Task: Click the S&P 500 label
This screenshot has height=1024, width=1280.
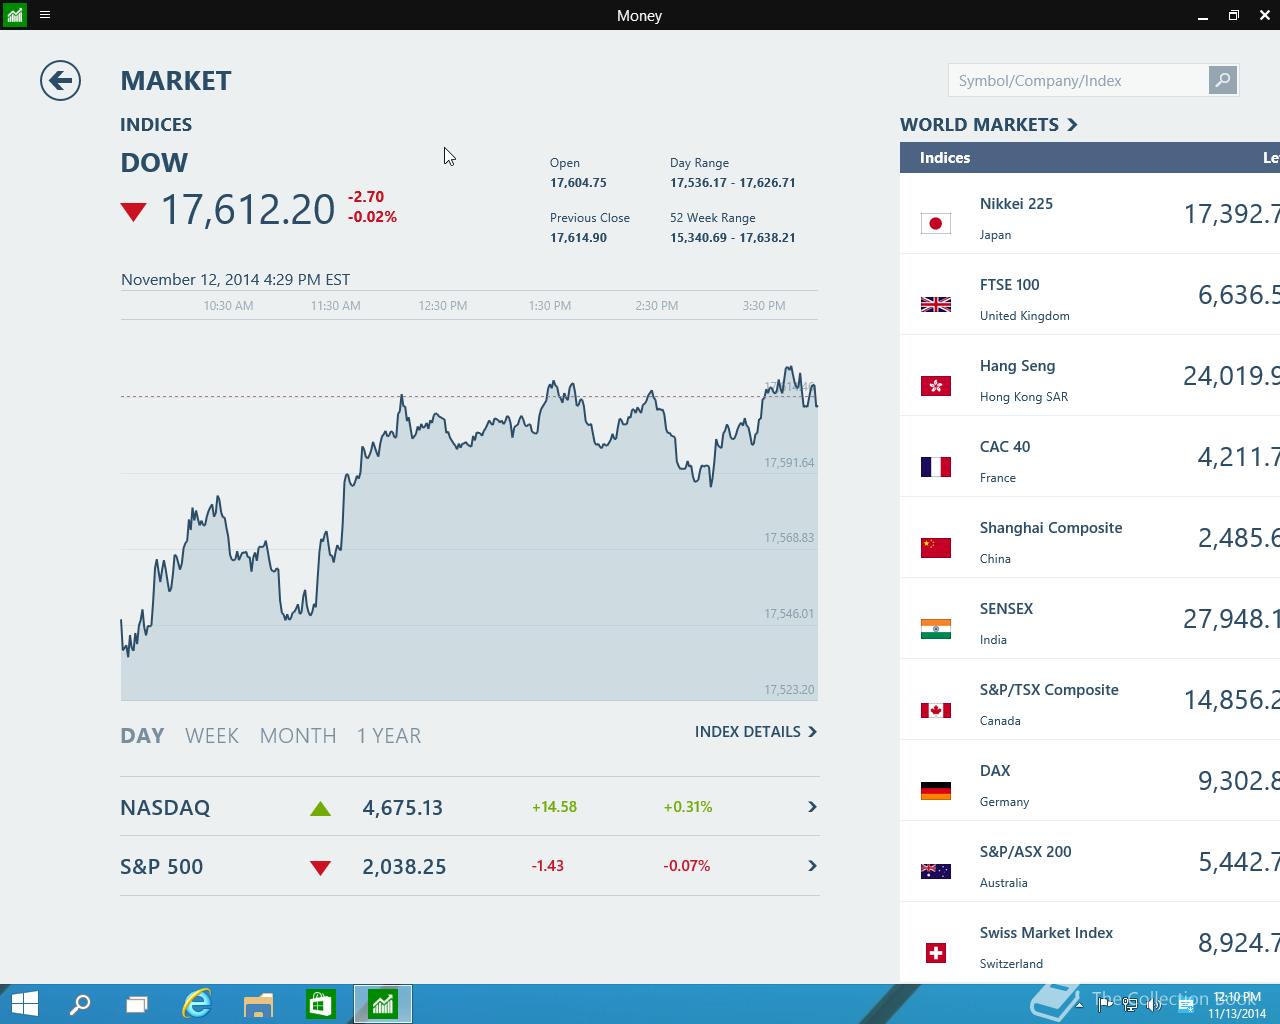Action: [x=161, y=867]
